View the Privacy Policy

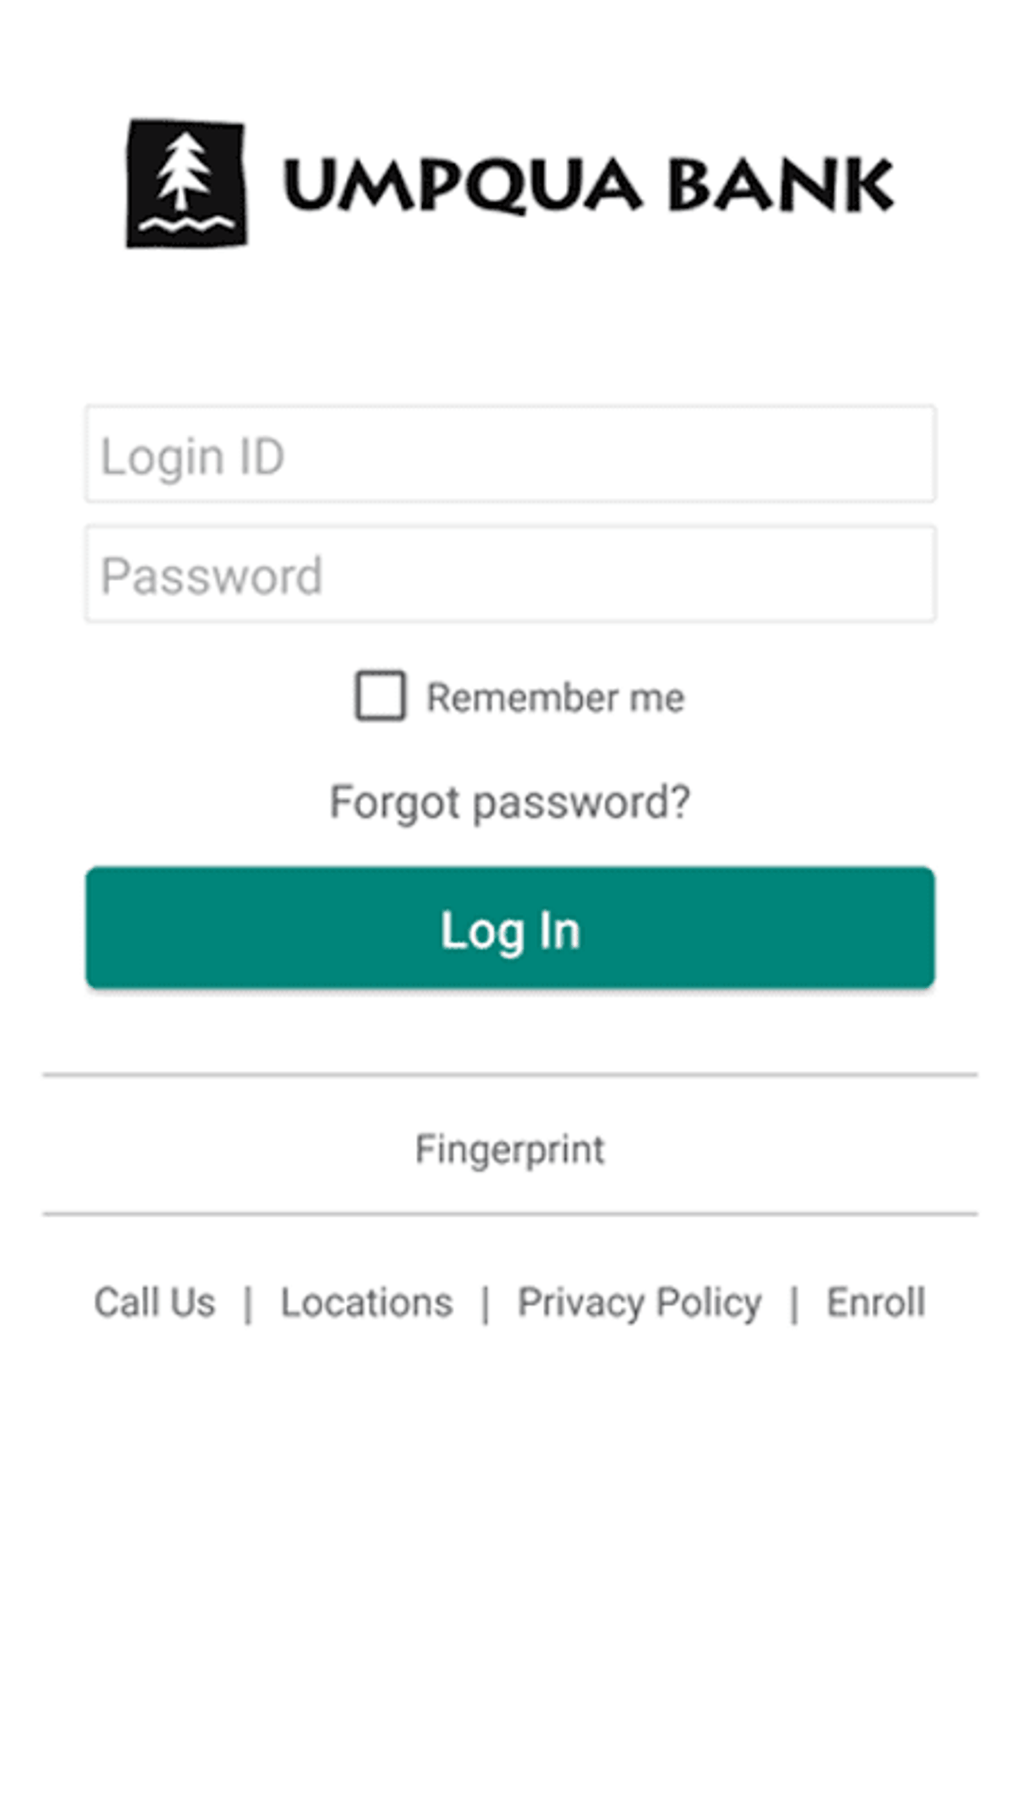pyautogui.click(x=639, y=1302)
